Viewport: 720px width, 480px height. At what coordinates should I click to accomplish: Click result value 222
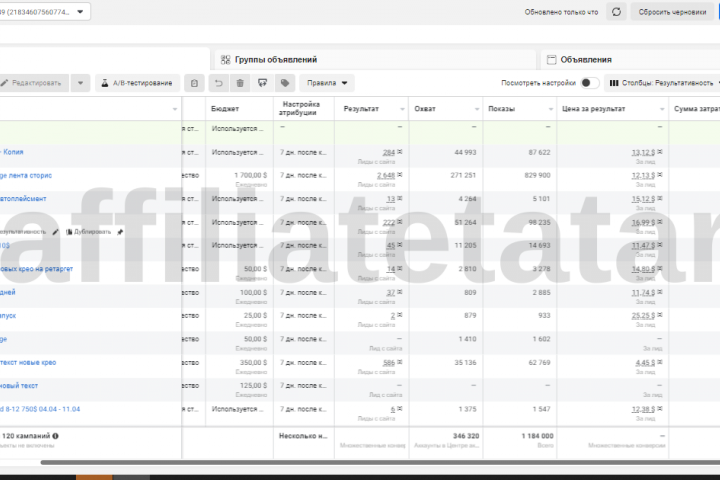[389, 222]
